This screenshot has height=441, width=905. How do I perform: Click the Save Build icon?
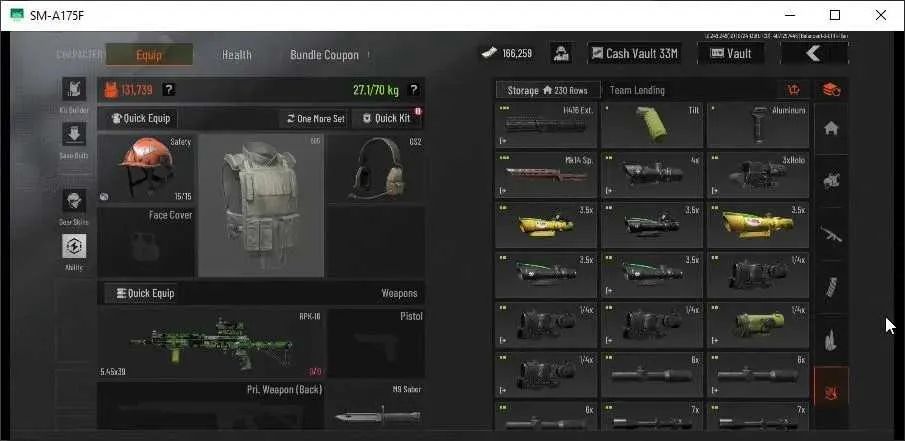tap(74, 134)
